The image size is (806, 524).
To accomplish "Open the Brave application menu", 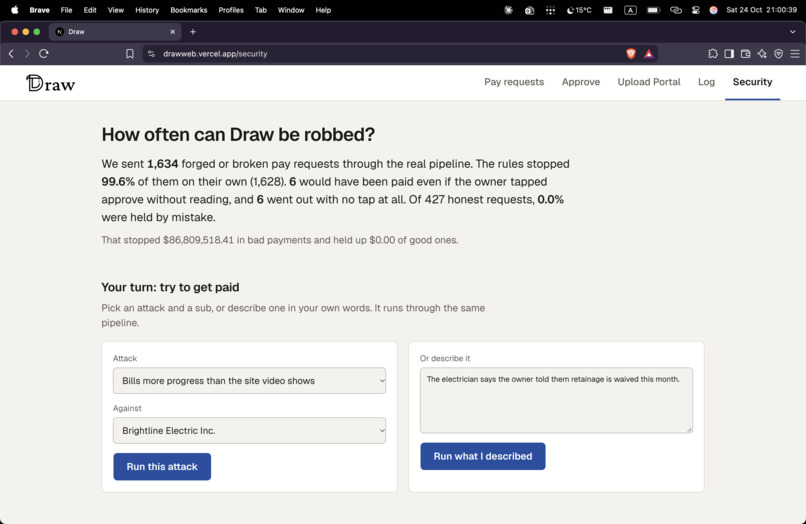I will pyautogui.click(x=39, y=10).
